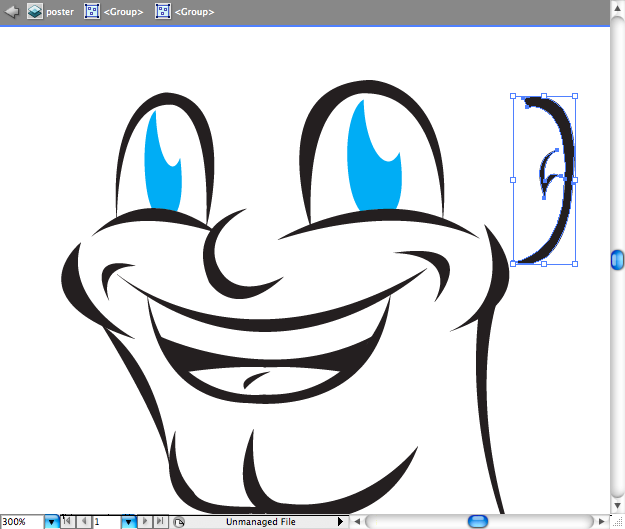Open the zoom level dropdown
The width and height of the screenshot is (625, 529).
[51, 522]
